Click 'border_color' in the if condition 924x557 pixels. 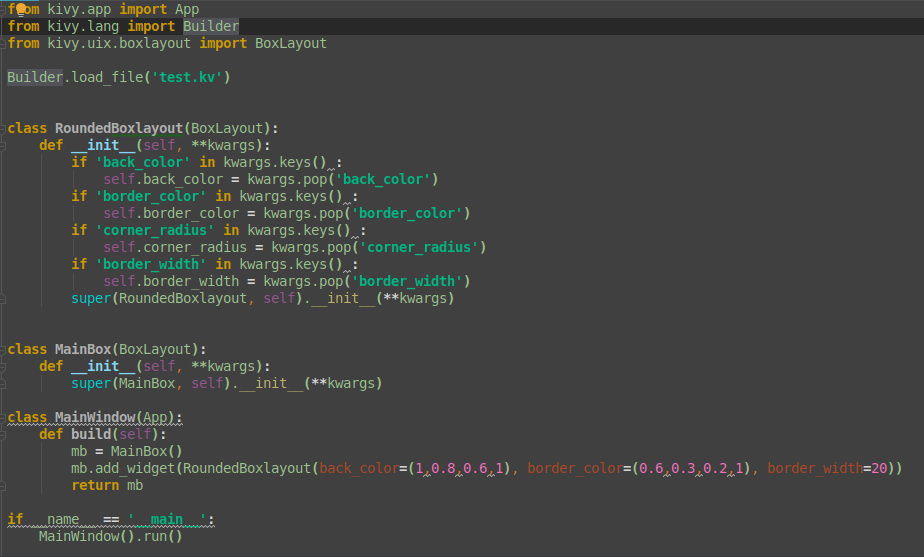click(151, 196)
